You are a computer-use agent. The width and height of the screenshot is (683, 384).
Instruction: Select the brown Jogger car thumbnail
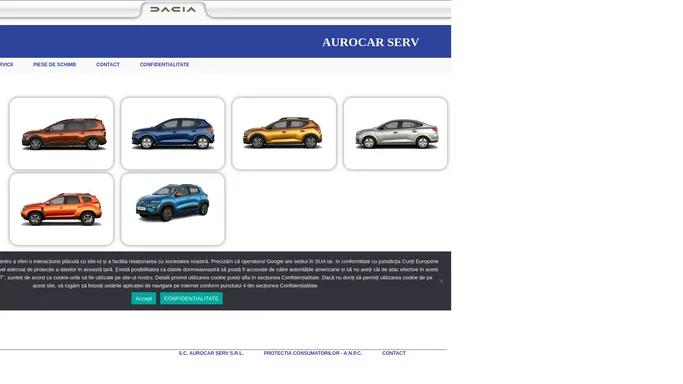tap(61, 133)
